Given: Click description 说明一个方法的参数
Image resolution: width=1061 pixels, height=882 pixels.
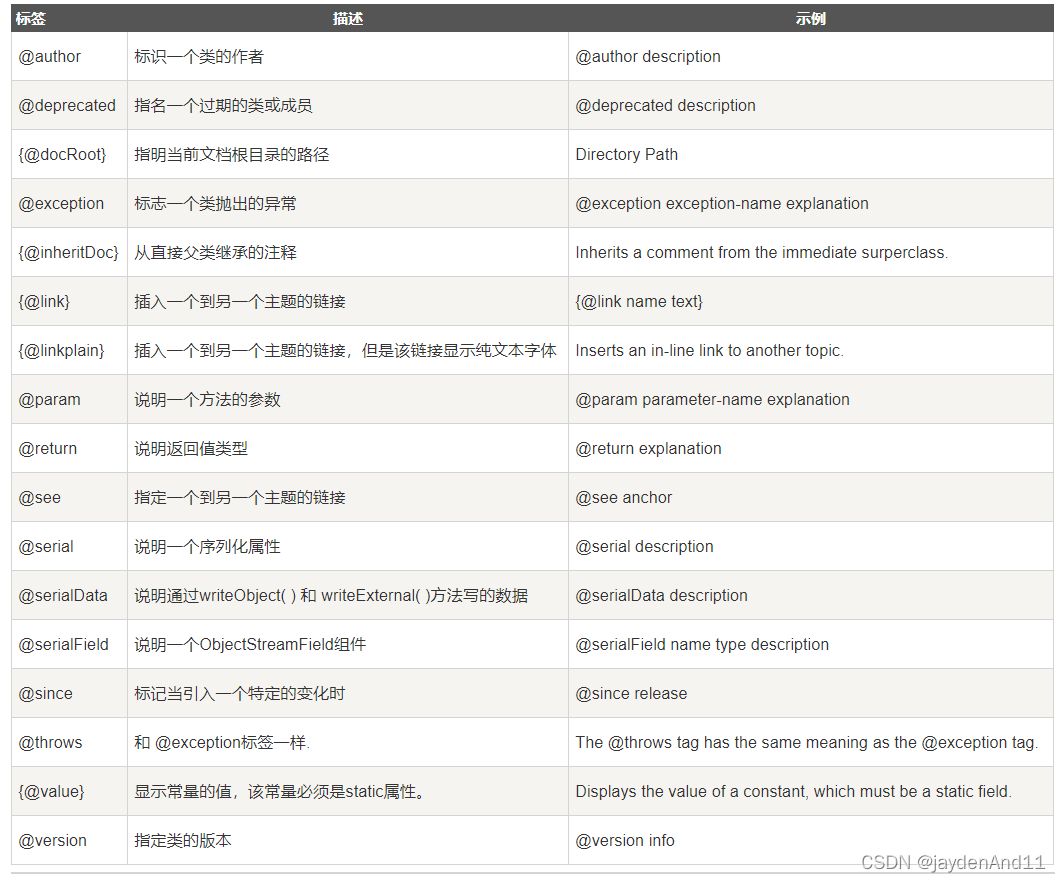Looking at the screenshot, I should coord(207,400).
